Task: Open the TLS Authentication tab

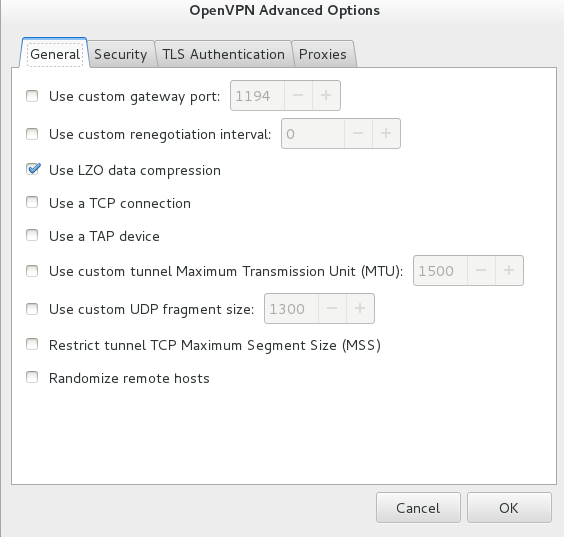Action: 223,54
